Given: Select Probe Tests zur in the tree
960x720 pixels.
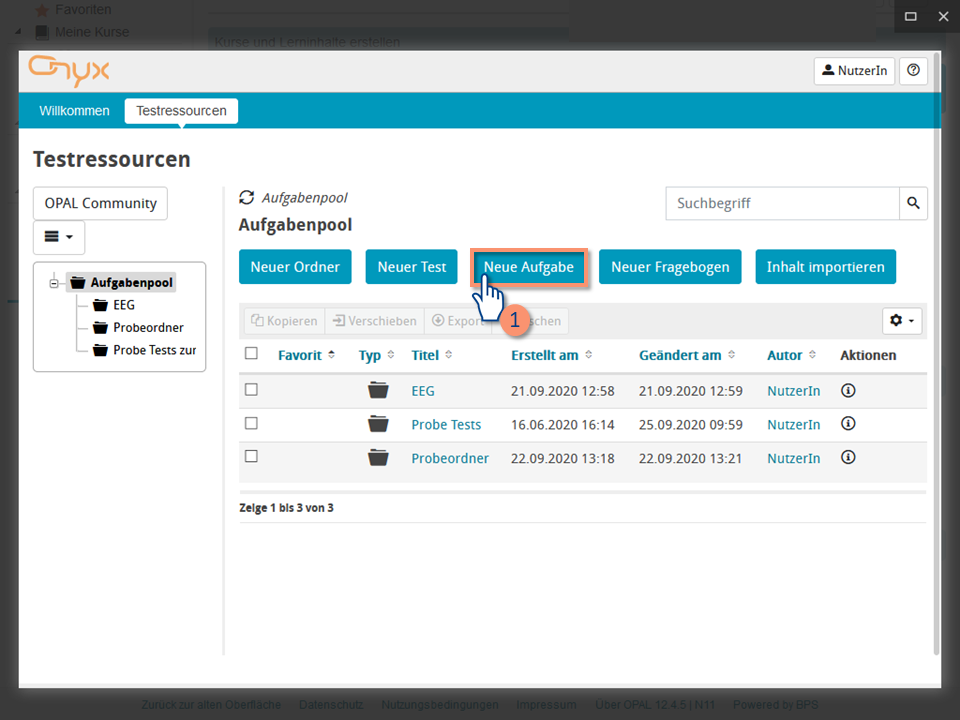Looking at the screenshot, I should (154, 350).
